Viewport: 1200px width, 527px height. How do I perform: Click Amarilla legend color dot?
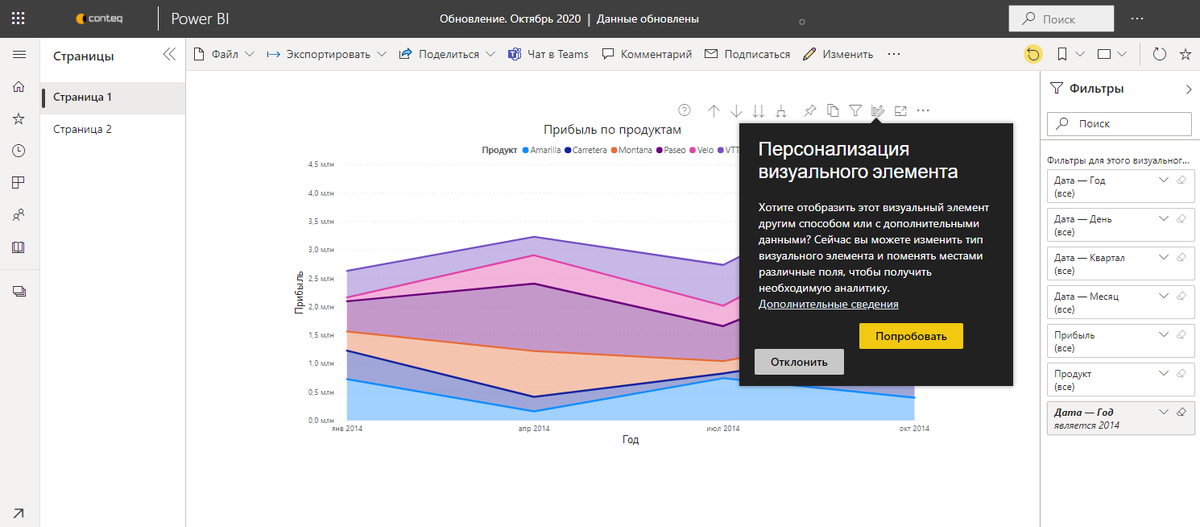(525, 150)
